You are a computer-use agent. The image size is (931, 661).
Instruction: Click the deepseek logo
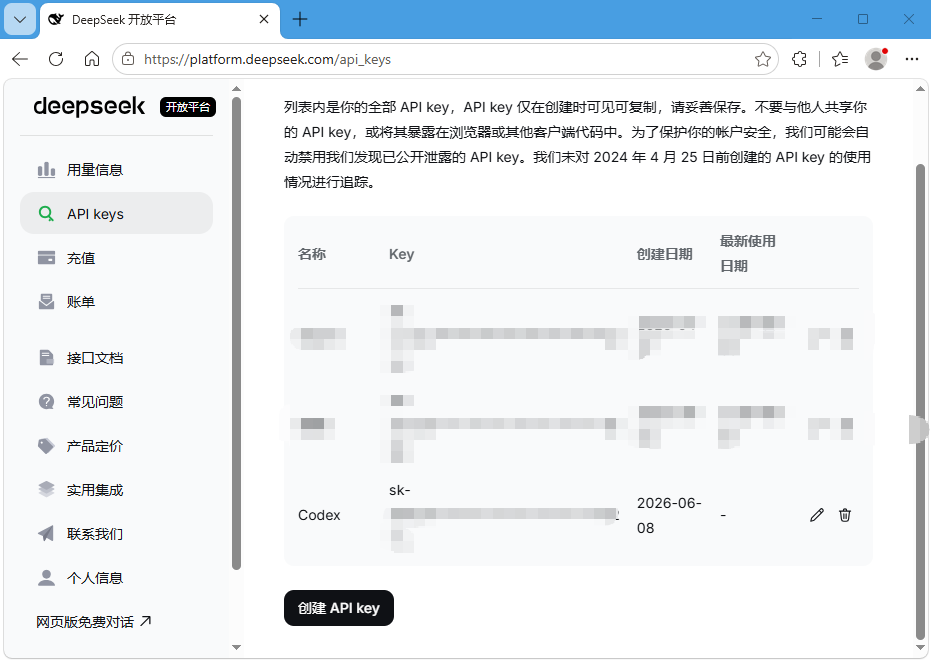click(89, 106)
